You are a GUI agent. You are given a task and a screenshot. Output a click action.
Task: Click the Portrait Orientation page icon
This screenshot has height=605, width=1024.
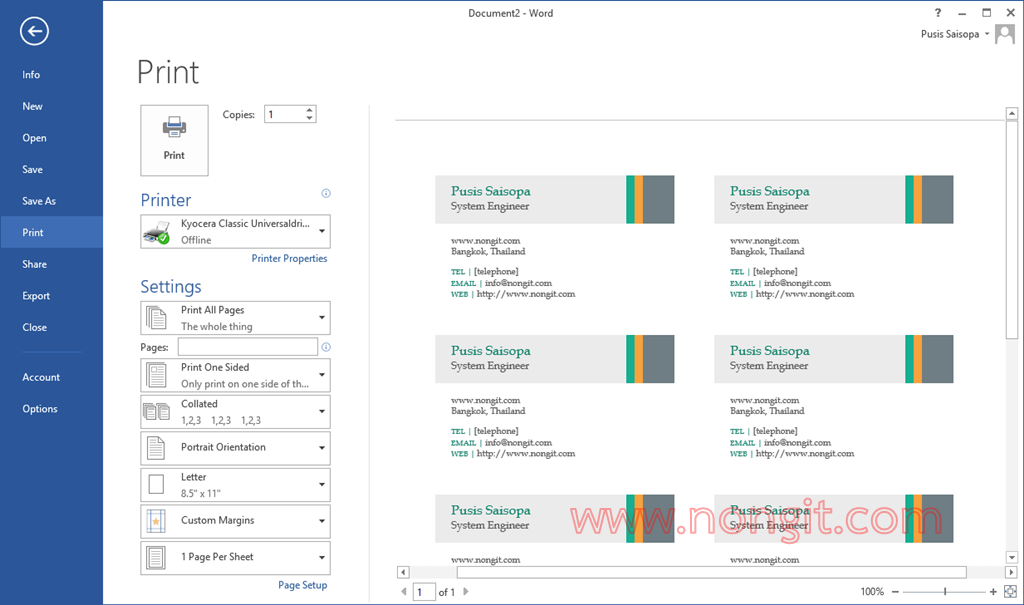[x=156, y=448]
